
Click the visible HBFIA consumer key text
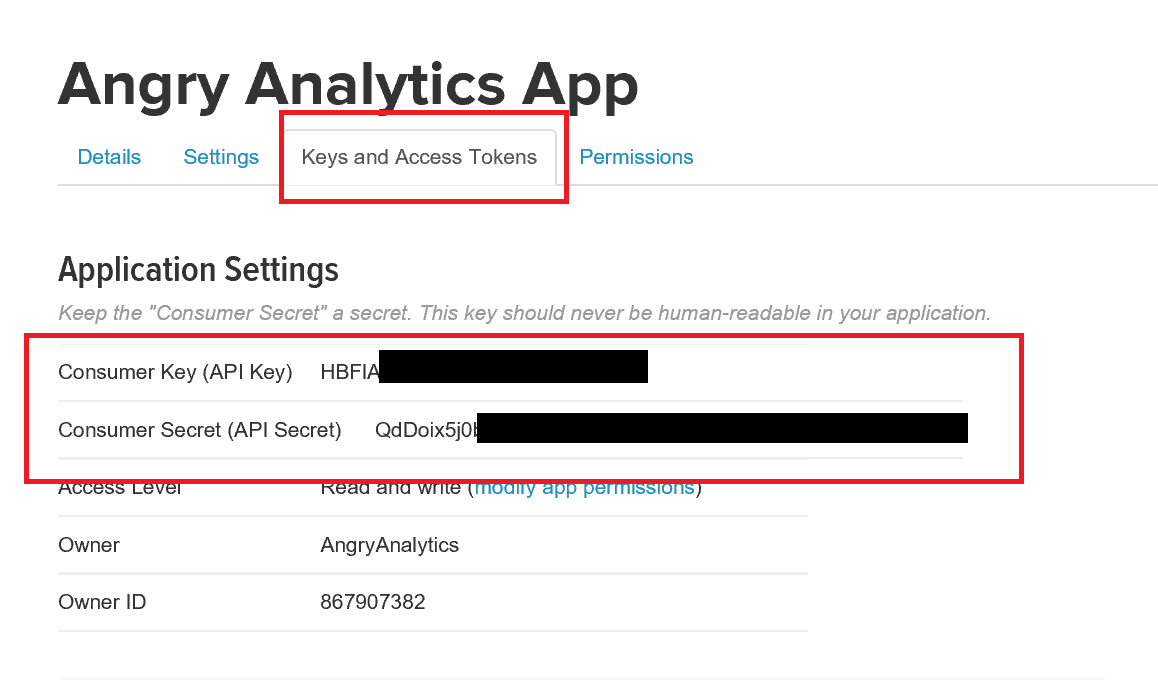349,372
